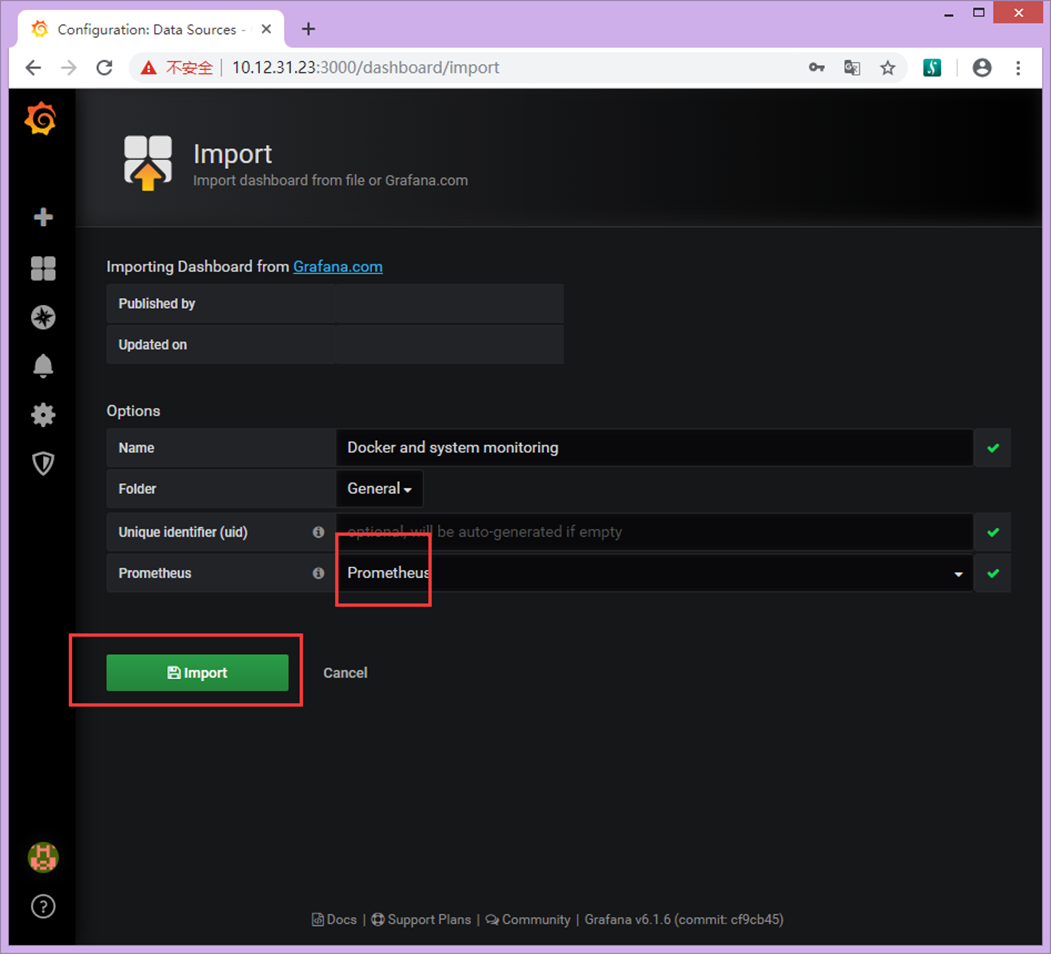
Task: Open the Configuration gear icon
Action: 44,415
